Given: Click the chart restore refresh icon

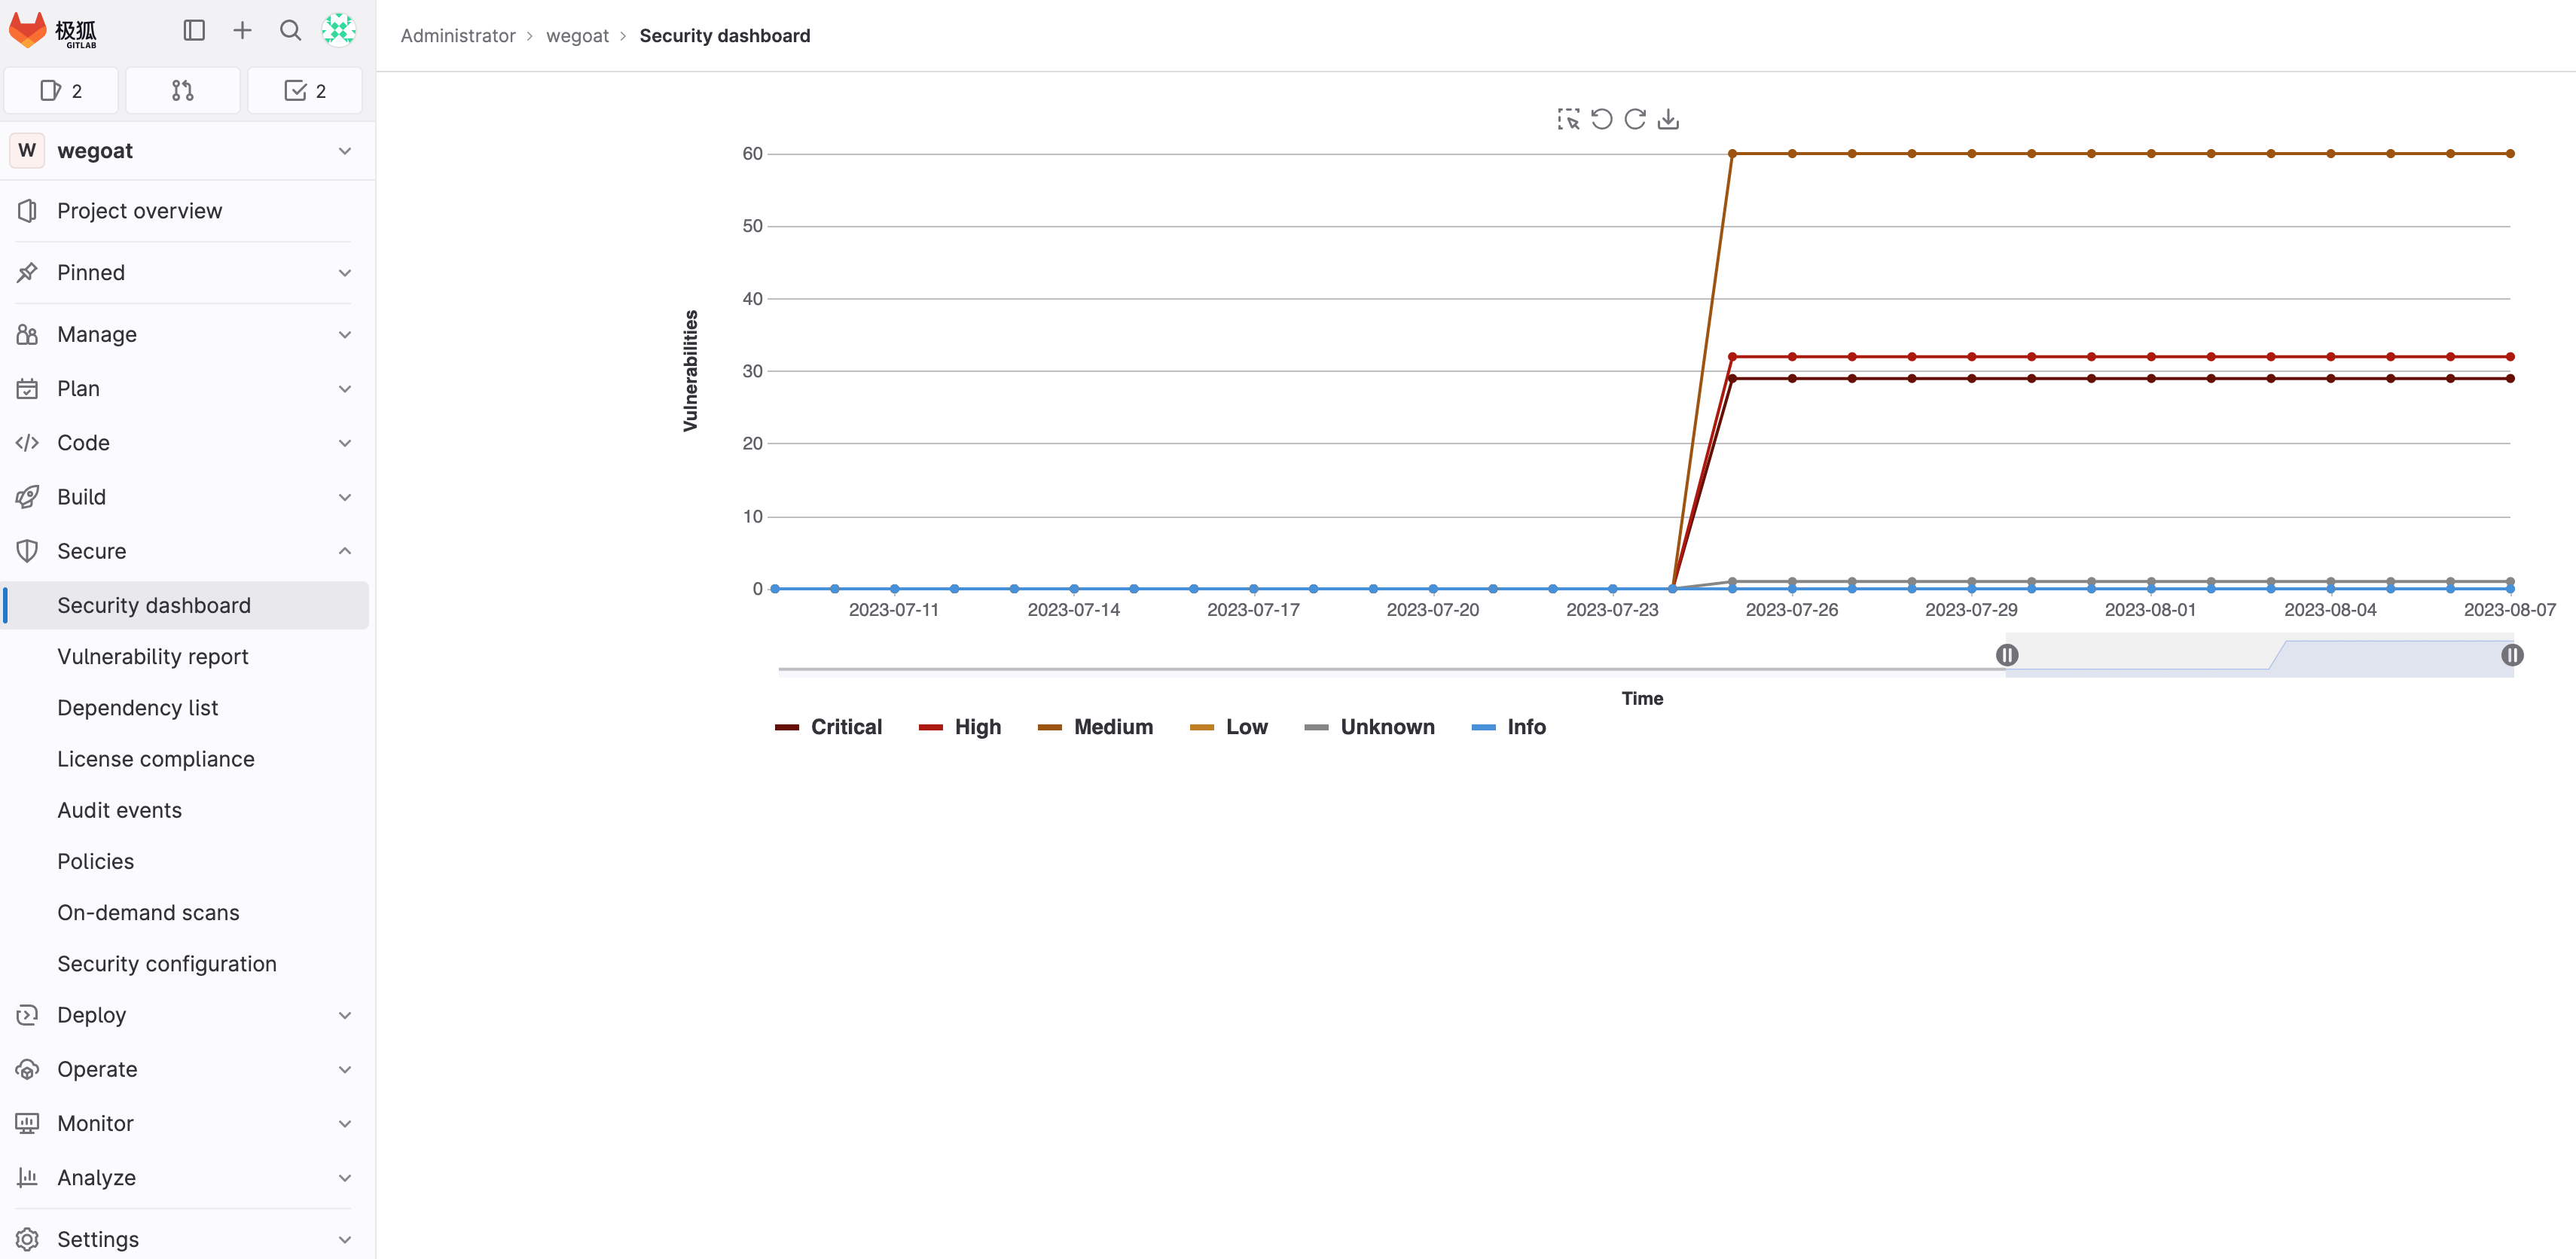Looking at the screenshot, I should tap(1635, 119).
